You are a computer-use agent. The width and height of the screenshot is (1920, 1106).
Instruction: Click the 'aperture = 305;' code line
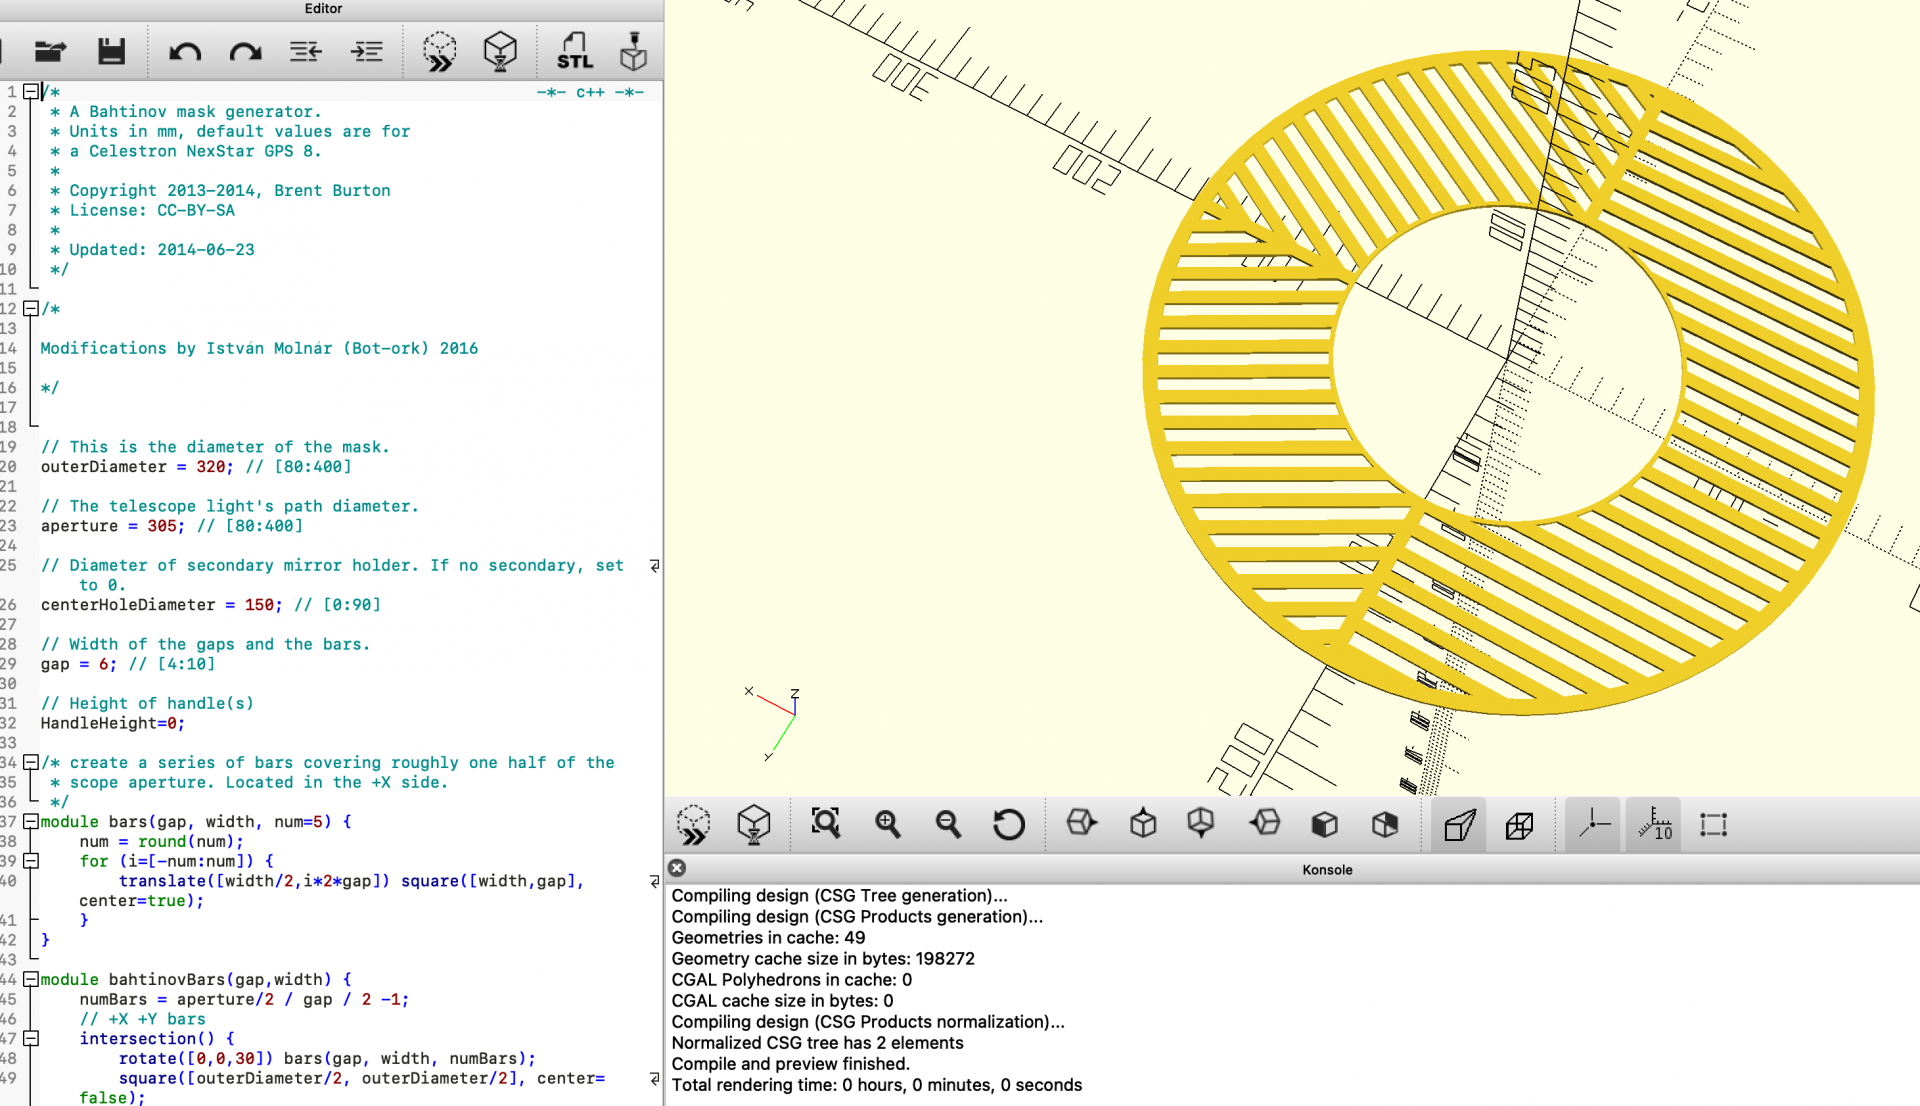point(171,526)
